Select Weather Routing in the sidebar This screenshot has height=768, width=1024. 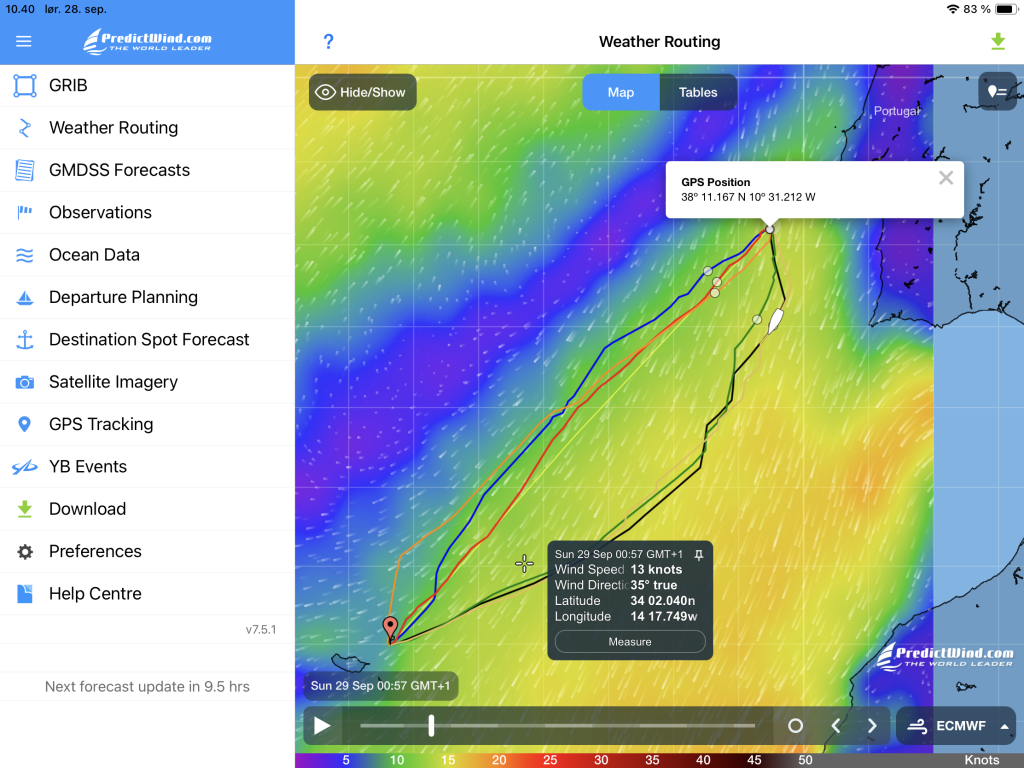coord(147,128)
